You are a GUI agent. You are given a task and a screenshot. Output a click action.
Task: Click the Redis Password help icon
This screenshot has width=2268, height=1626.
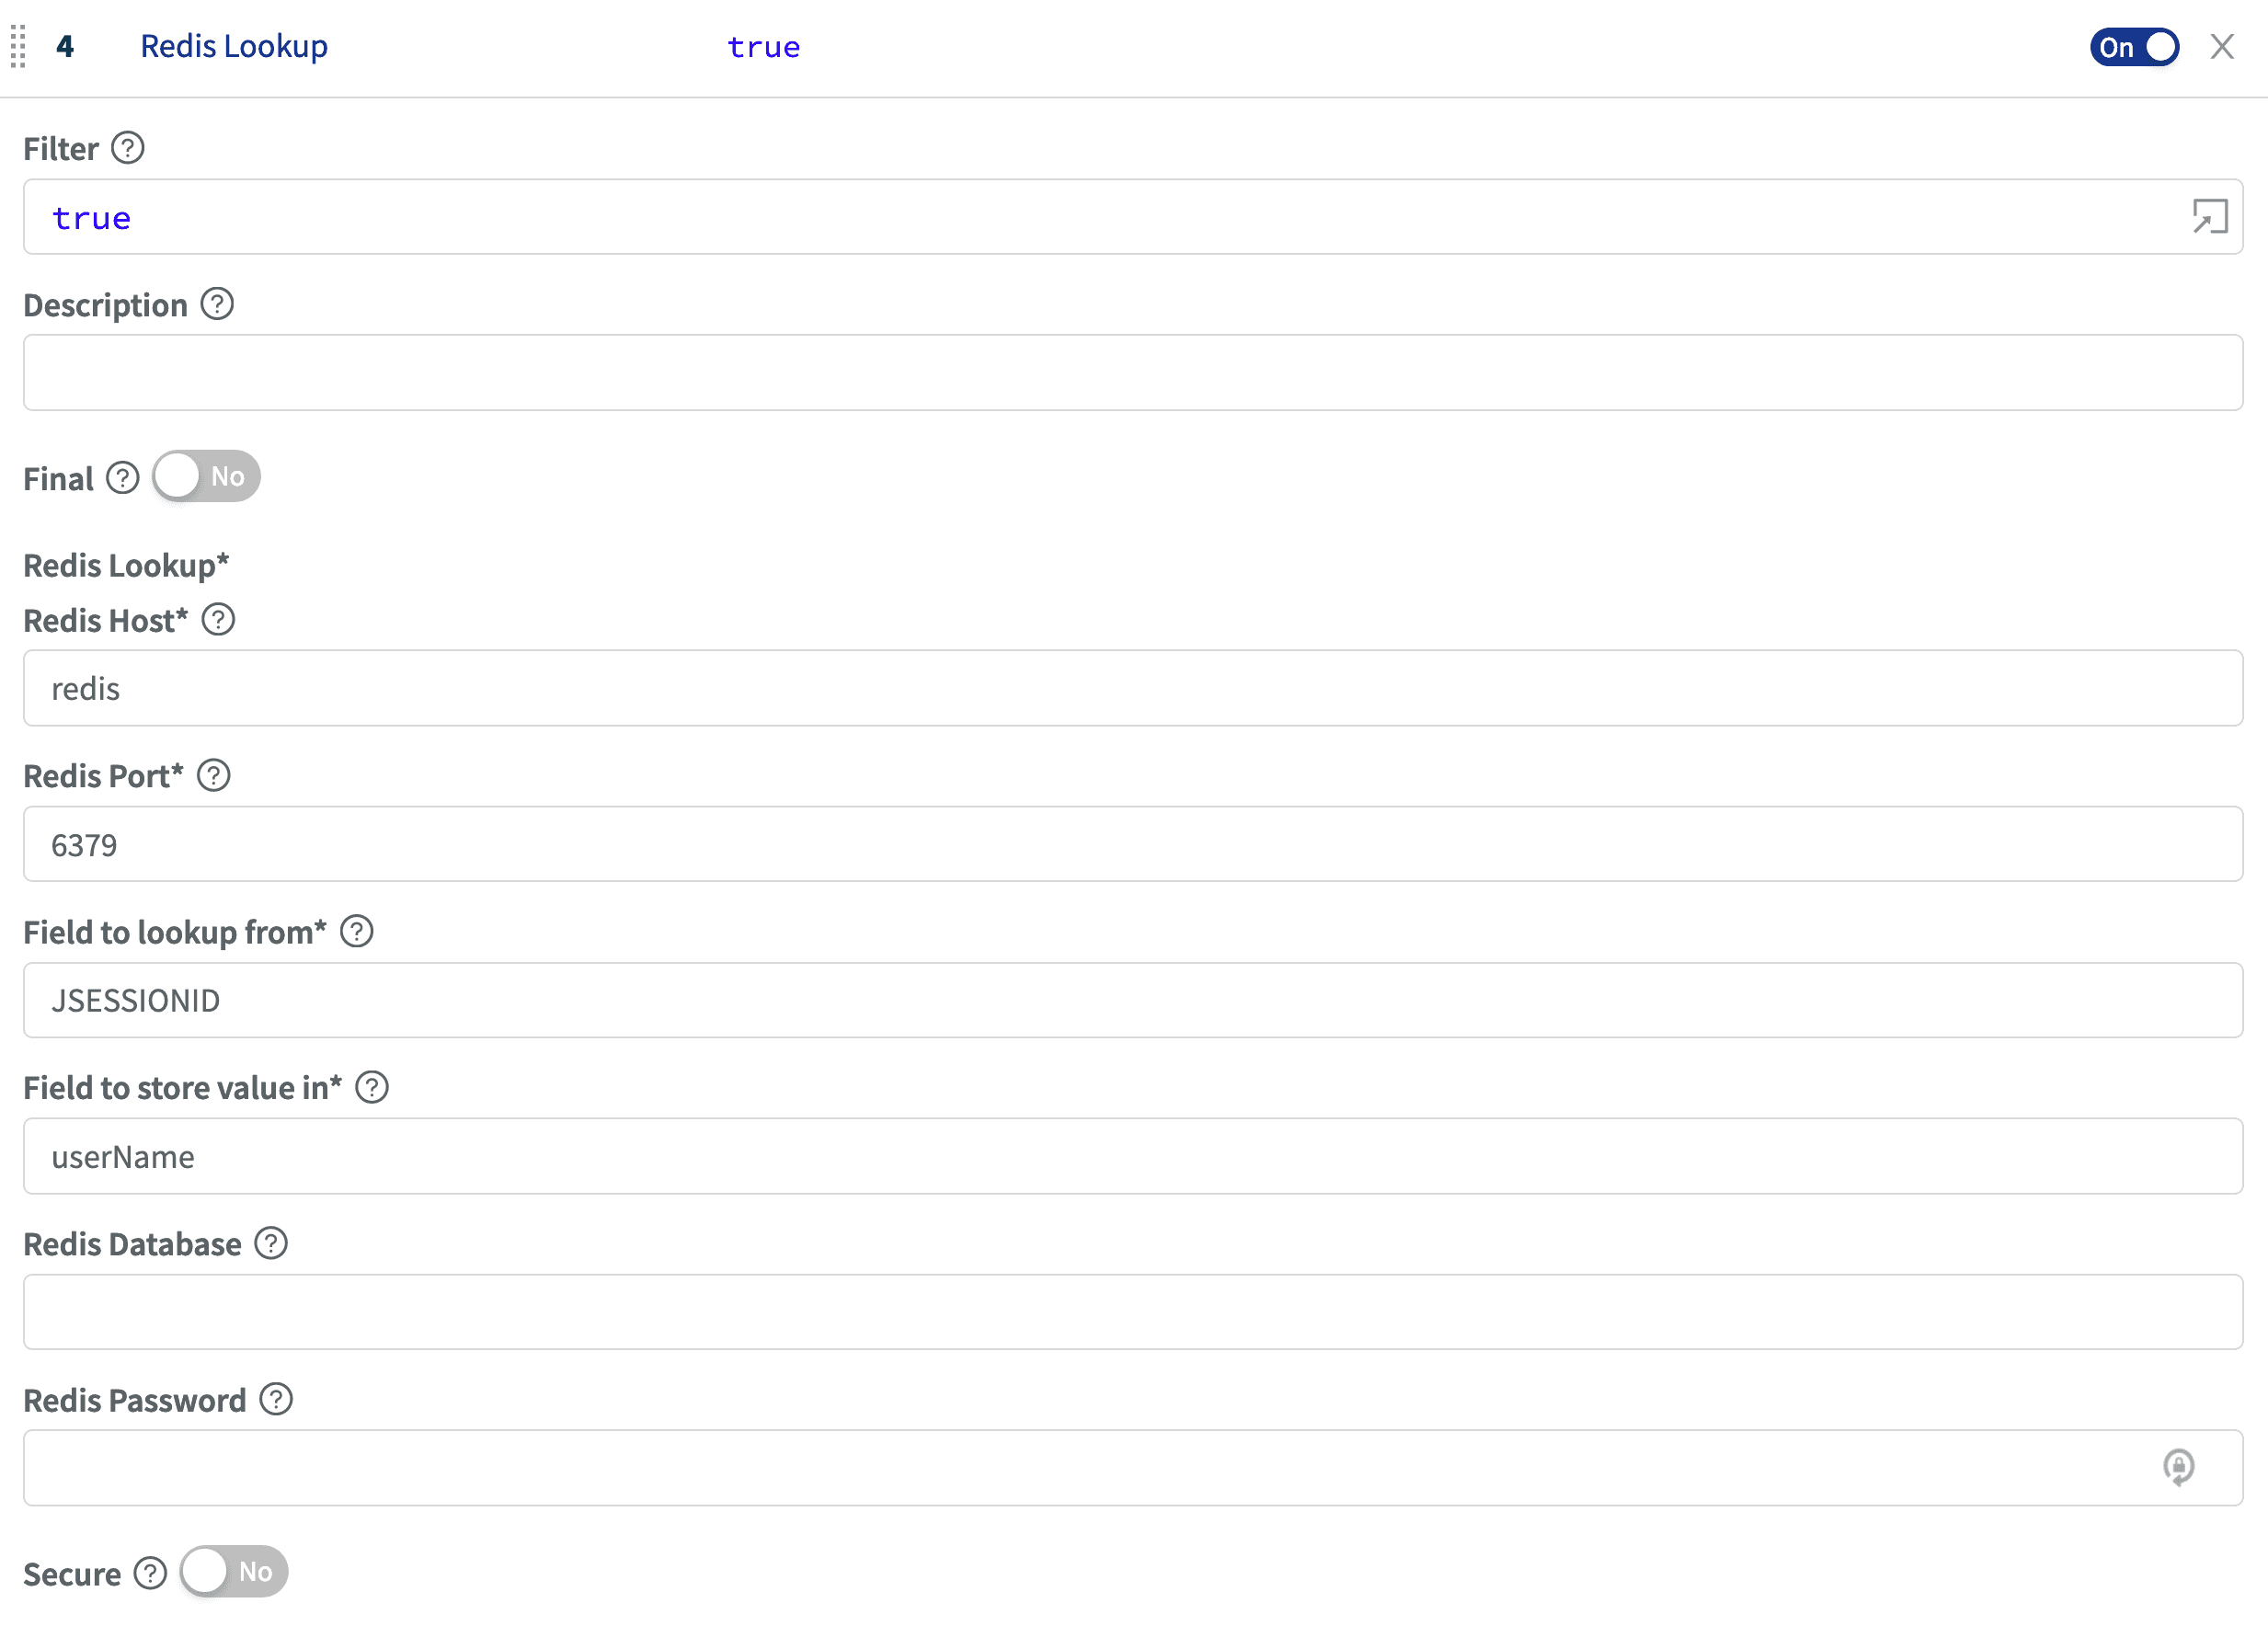[x=276, y=1400]
